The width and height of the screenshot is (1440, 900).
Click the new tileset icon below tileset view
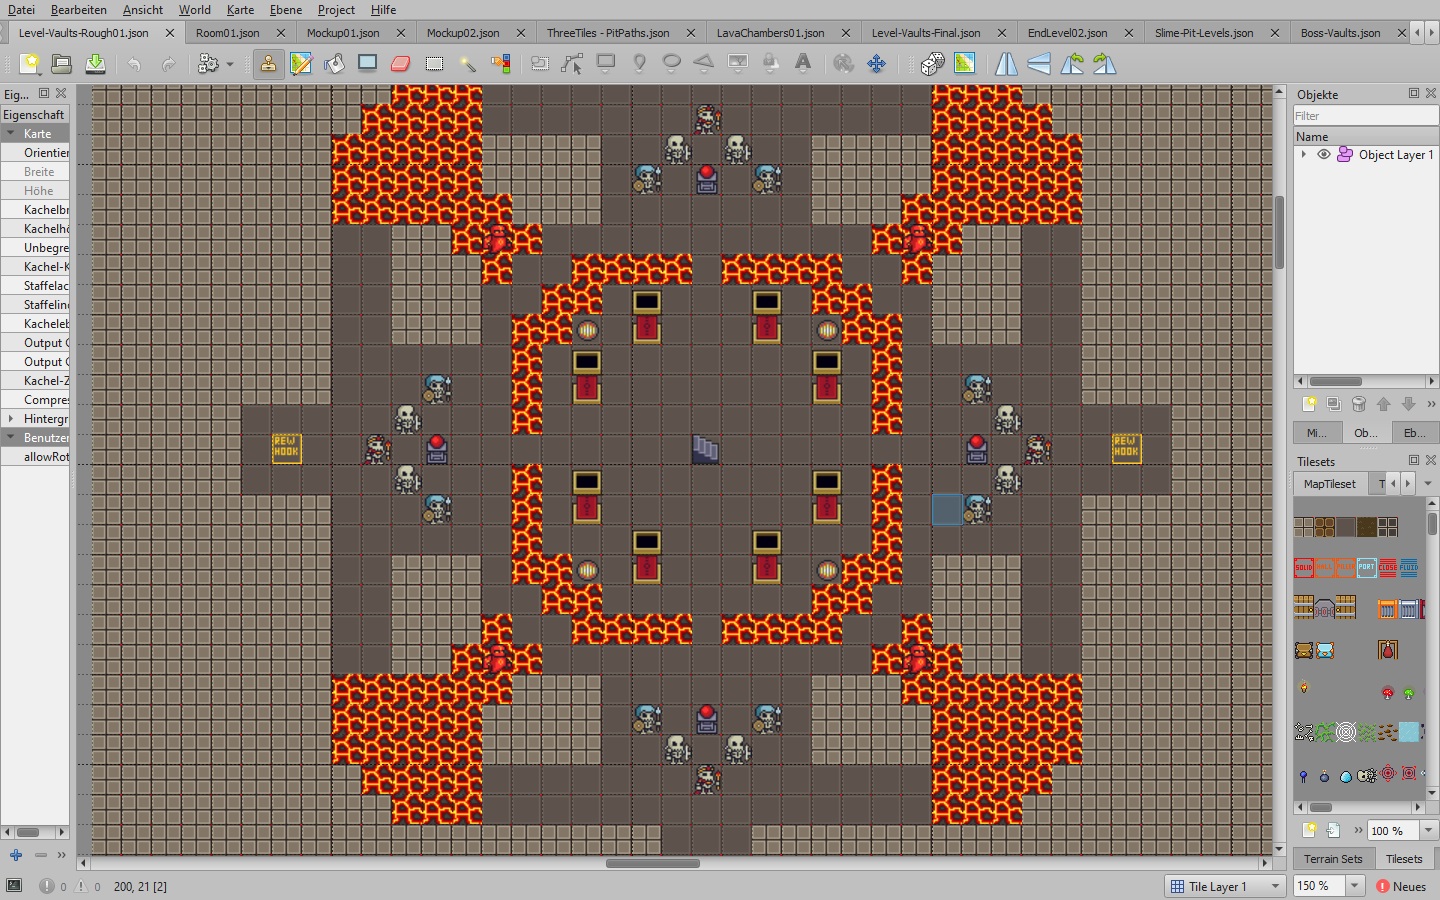pos(1309,830)
